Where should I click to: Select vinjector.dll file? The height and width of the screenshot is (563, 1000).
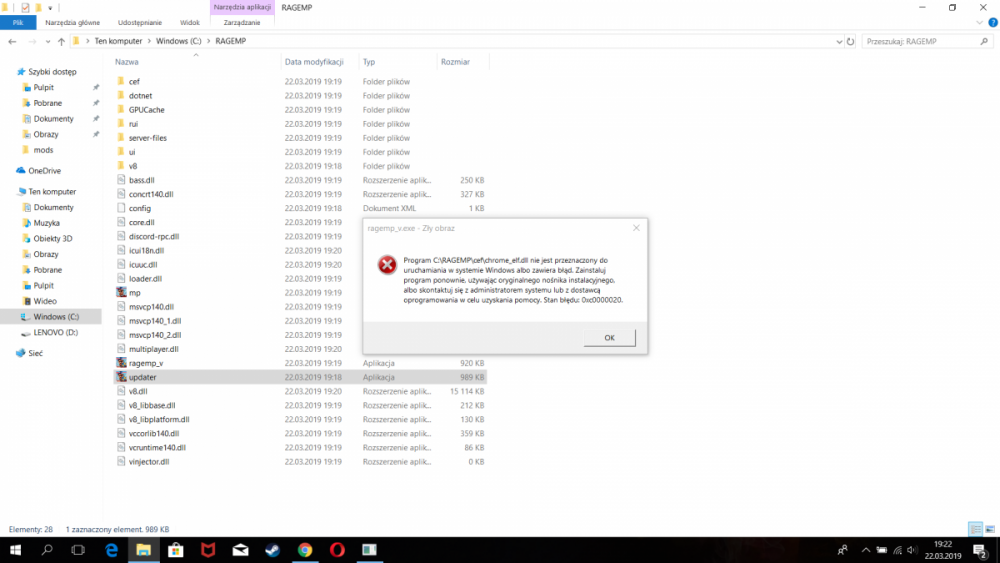[x=149, y=462]
